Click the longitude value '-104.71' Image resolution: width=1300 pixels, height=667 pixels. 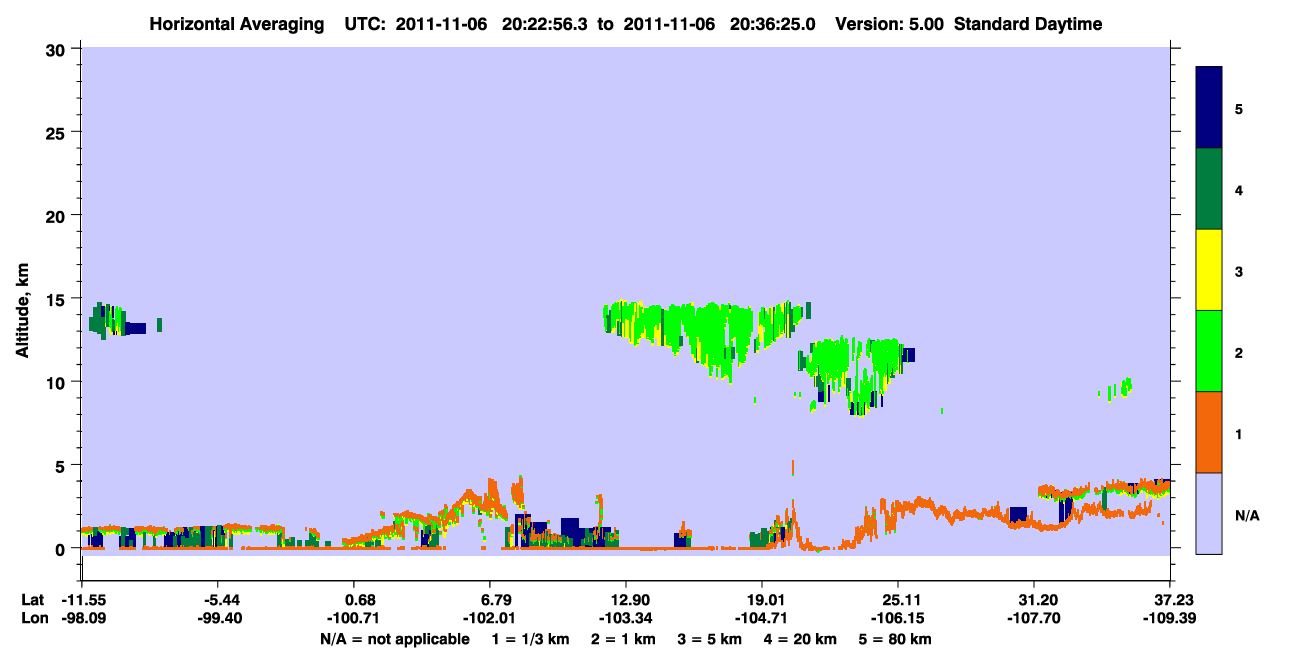[762, 619]
